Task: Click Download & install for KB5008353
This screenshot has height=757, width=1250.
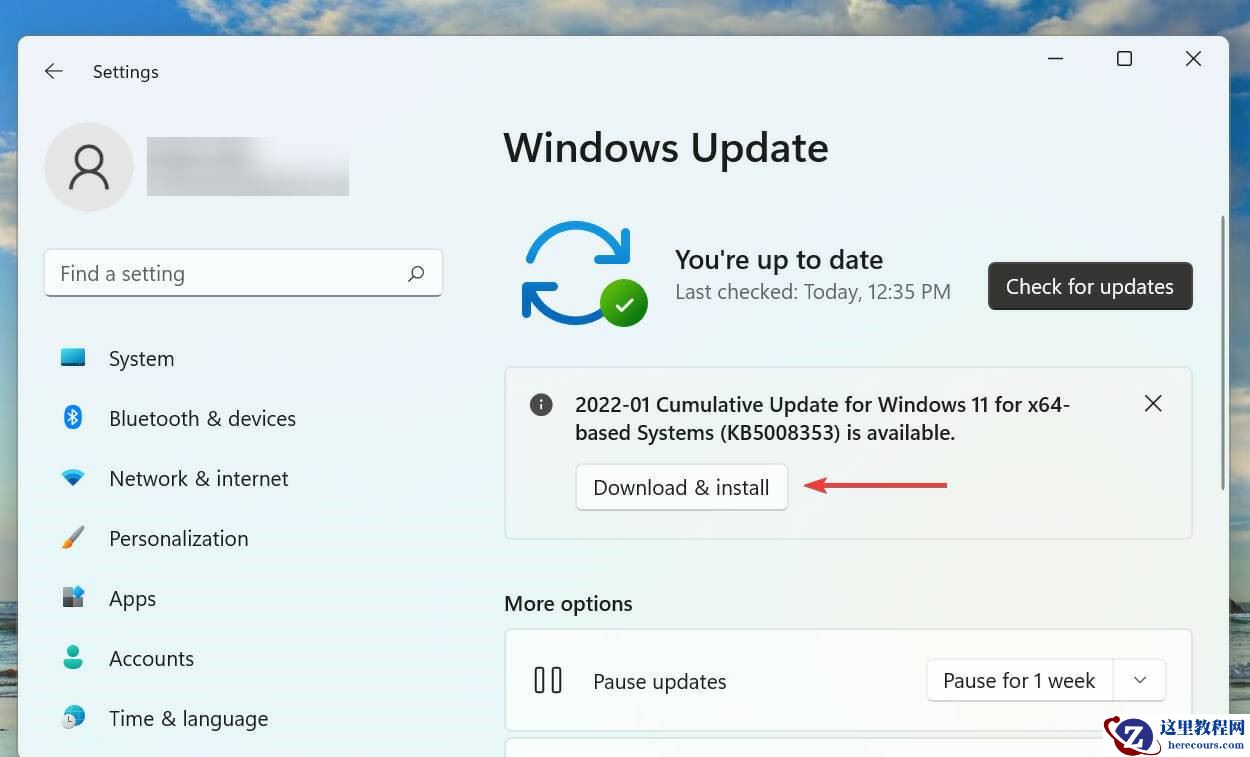Action: (x=681, y=487)
